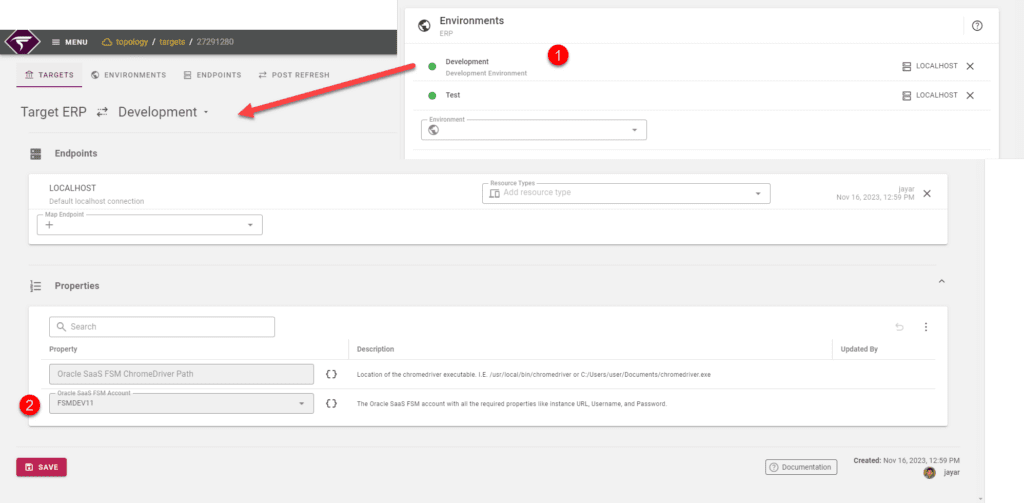Screen dimensions: 1024x503
Task: Open the Documentation button
Action: (801, 467)
